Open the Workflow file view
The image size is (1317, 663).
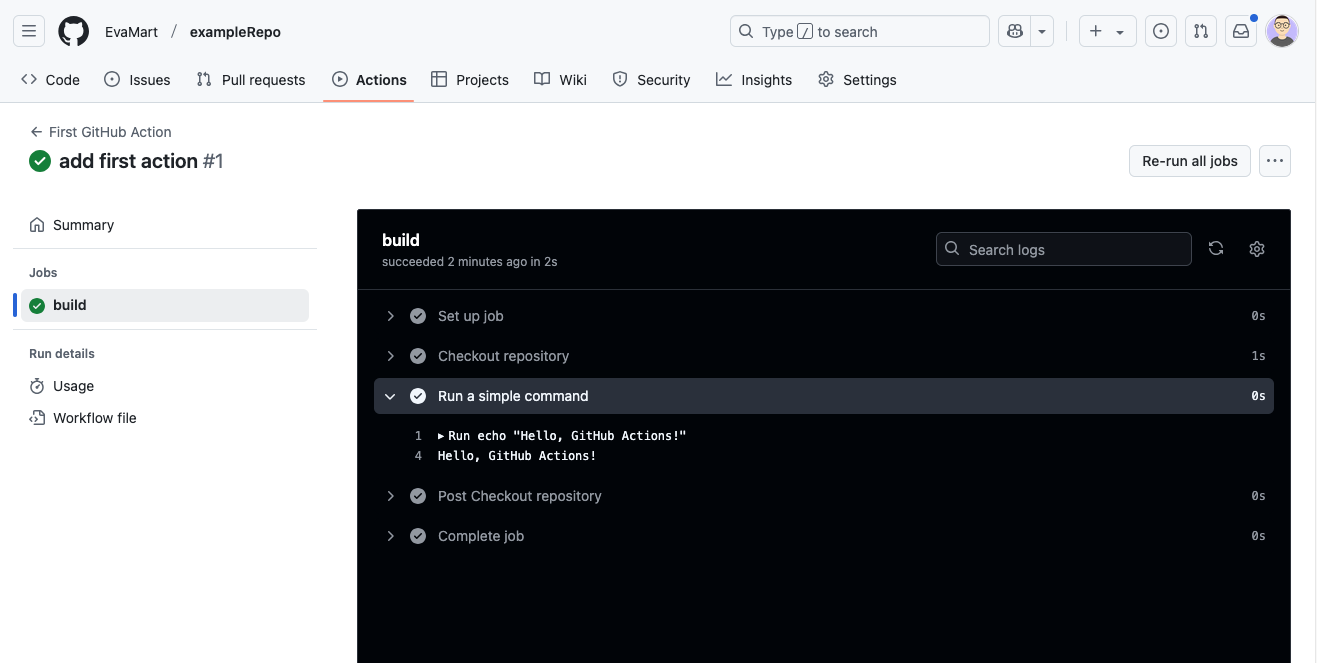click(94, 417)
